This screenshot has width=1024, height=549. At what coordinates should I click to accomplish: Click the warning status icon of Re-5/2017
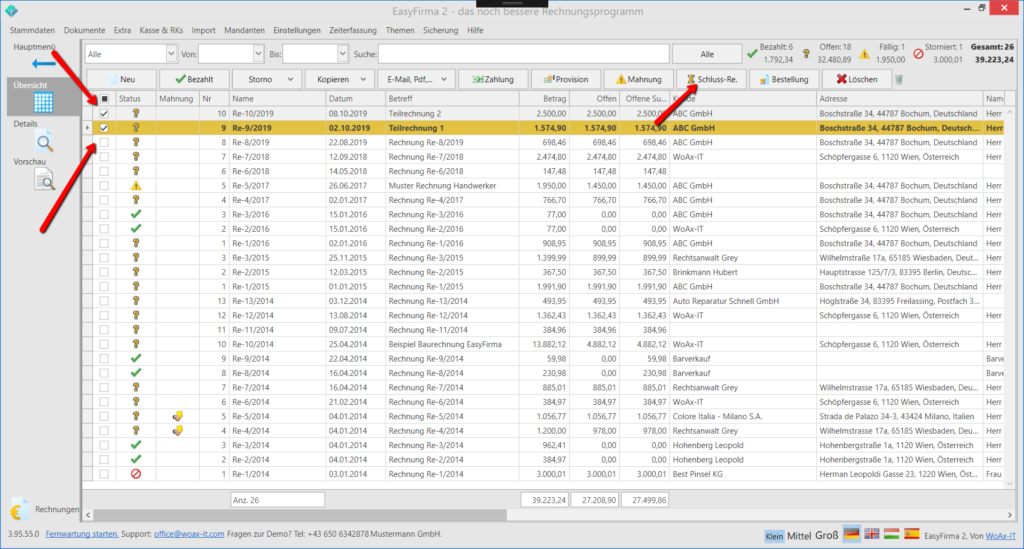coord(136,185)
